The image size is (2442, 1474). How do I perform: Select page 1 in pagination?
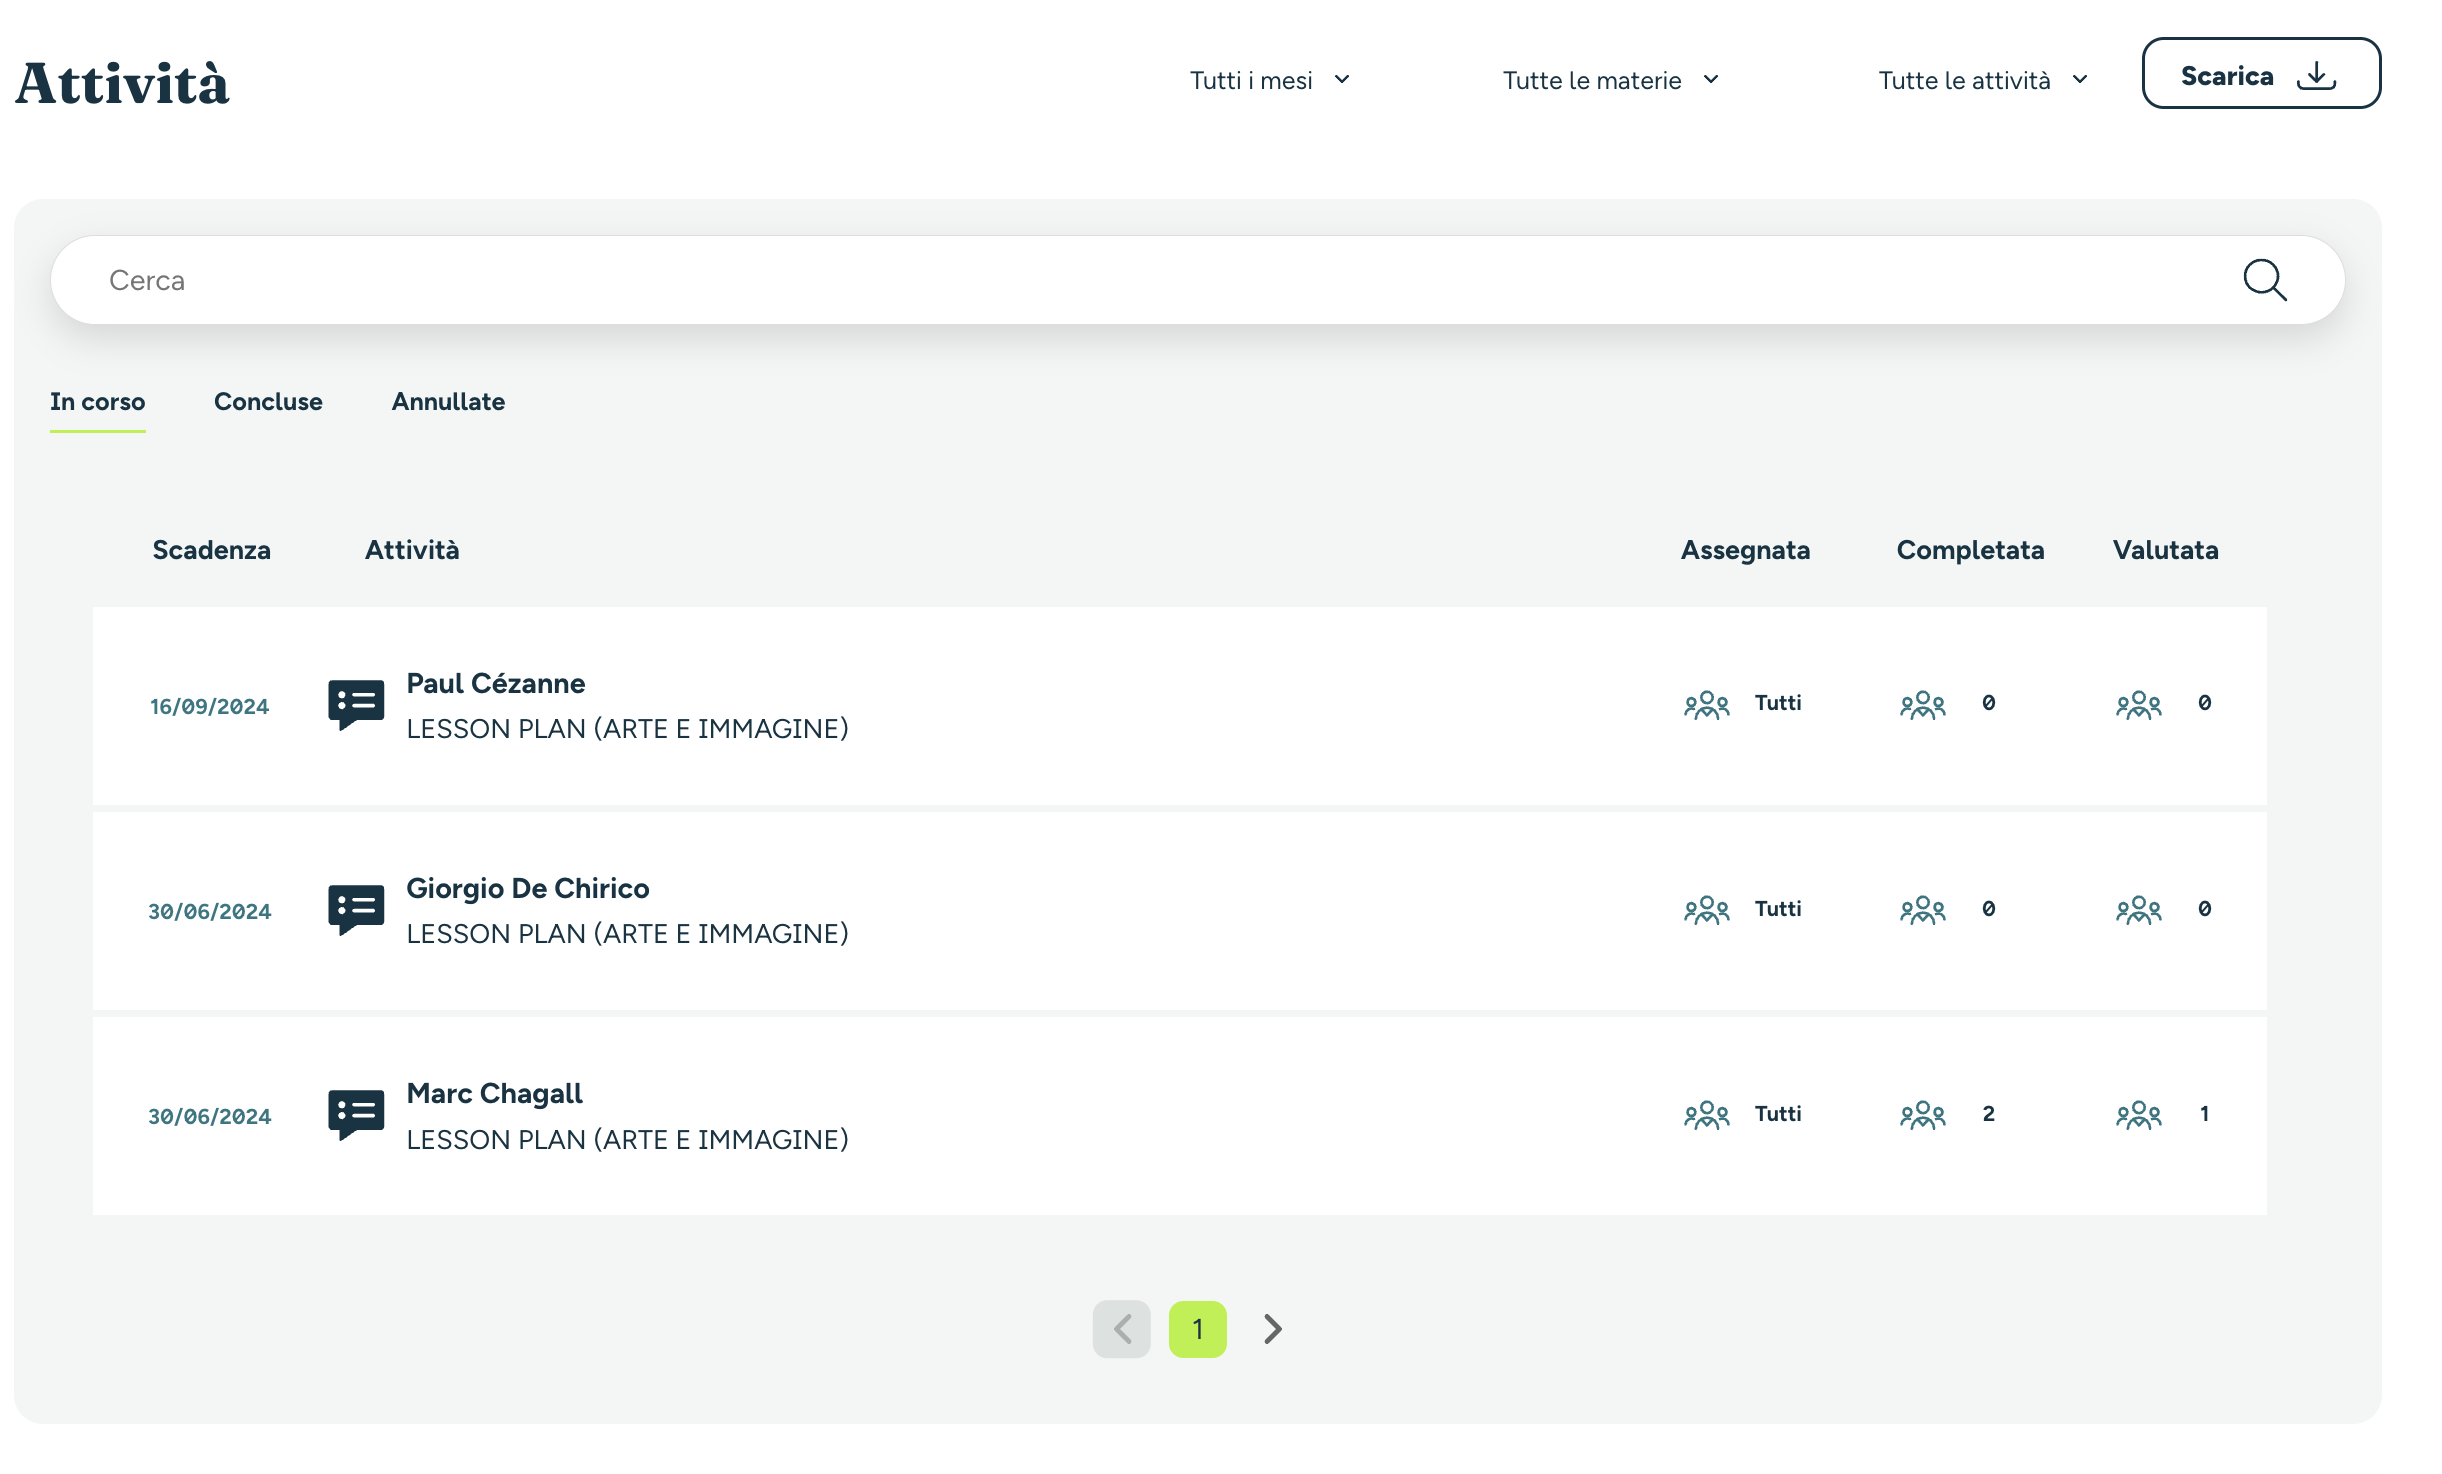click(1198, 1329)
